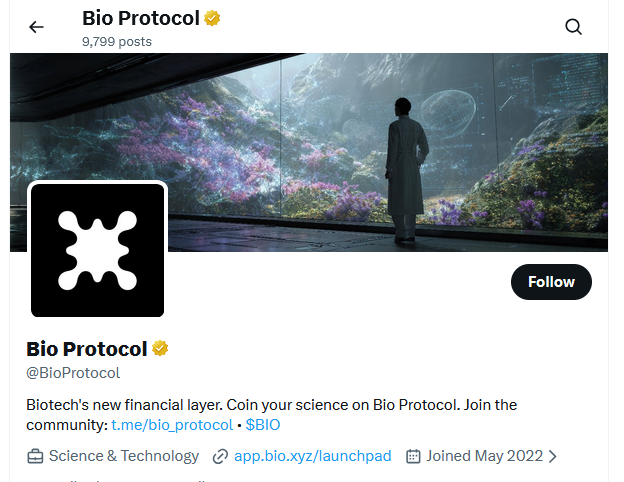Screen dimensions: 624x482
Task: Open the Bio Protocol profile avatar
Action: coord(97,250)
